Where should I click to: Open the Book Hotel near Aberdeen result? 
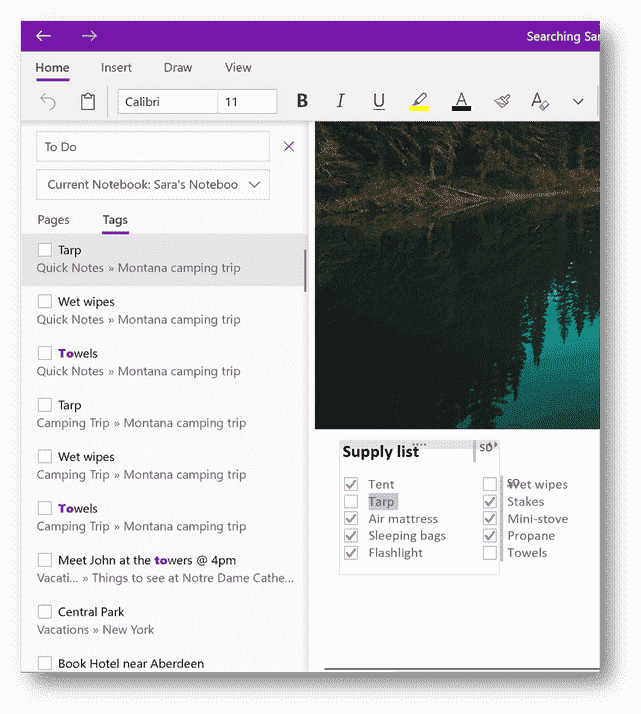(x=130, y=663)
